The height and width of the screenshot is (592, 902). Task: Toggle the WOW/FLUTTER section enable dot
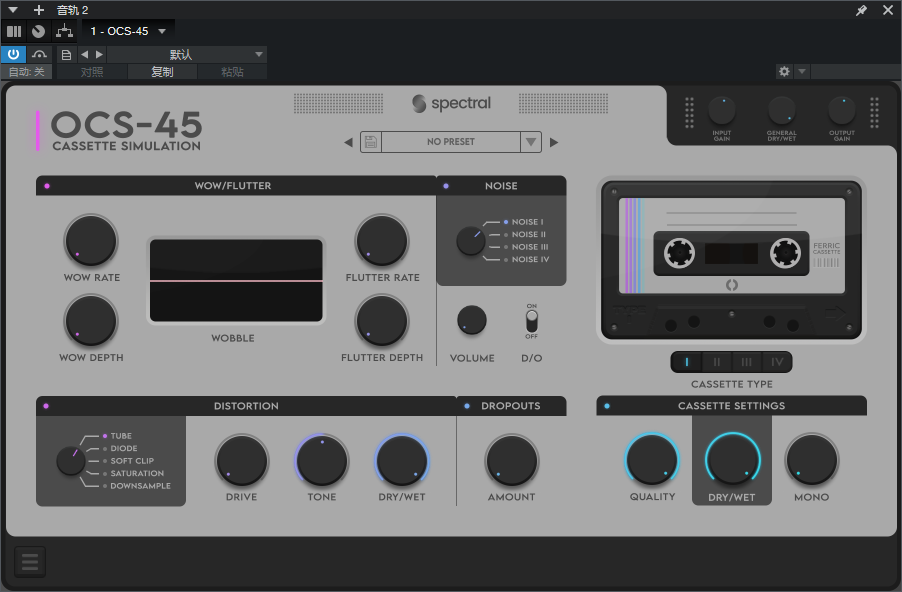47,186
